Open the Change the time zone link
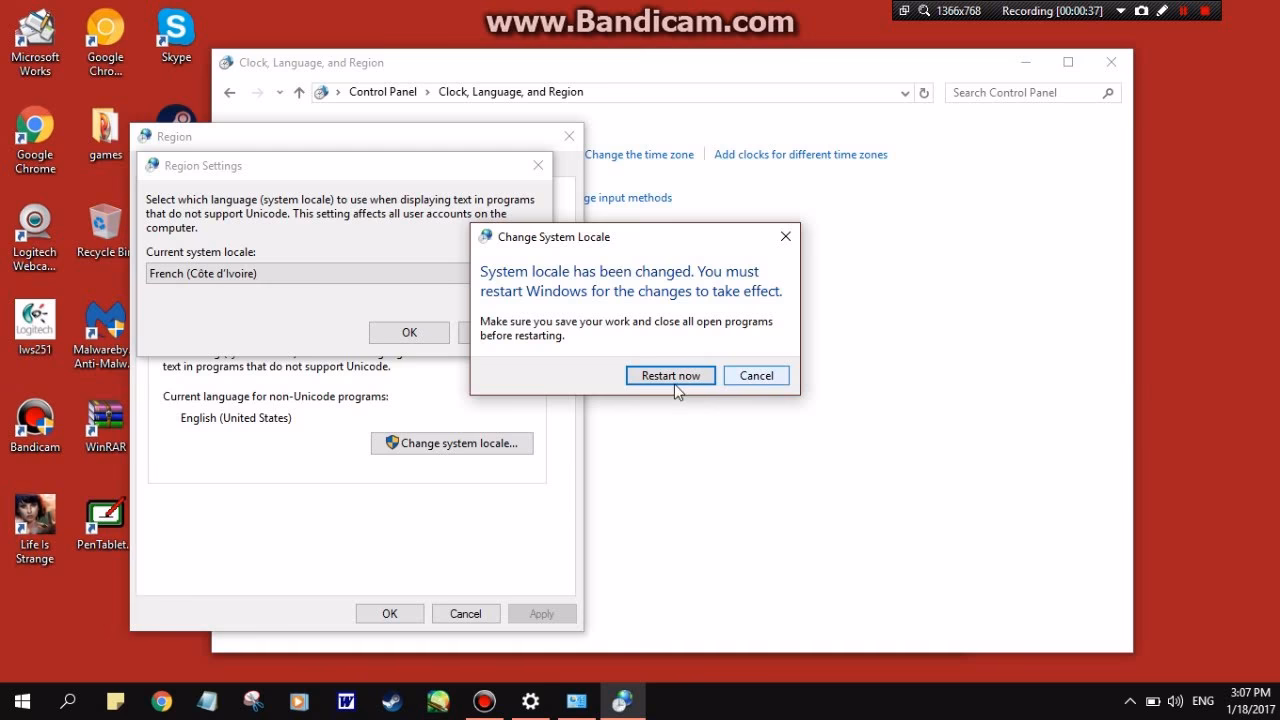 tap(639, 155)
